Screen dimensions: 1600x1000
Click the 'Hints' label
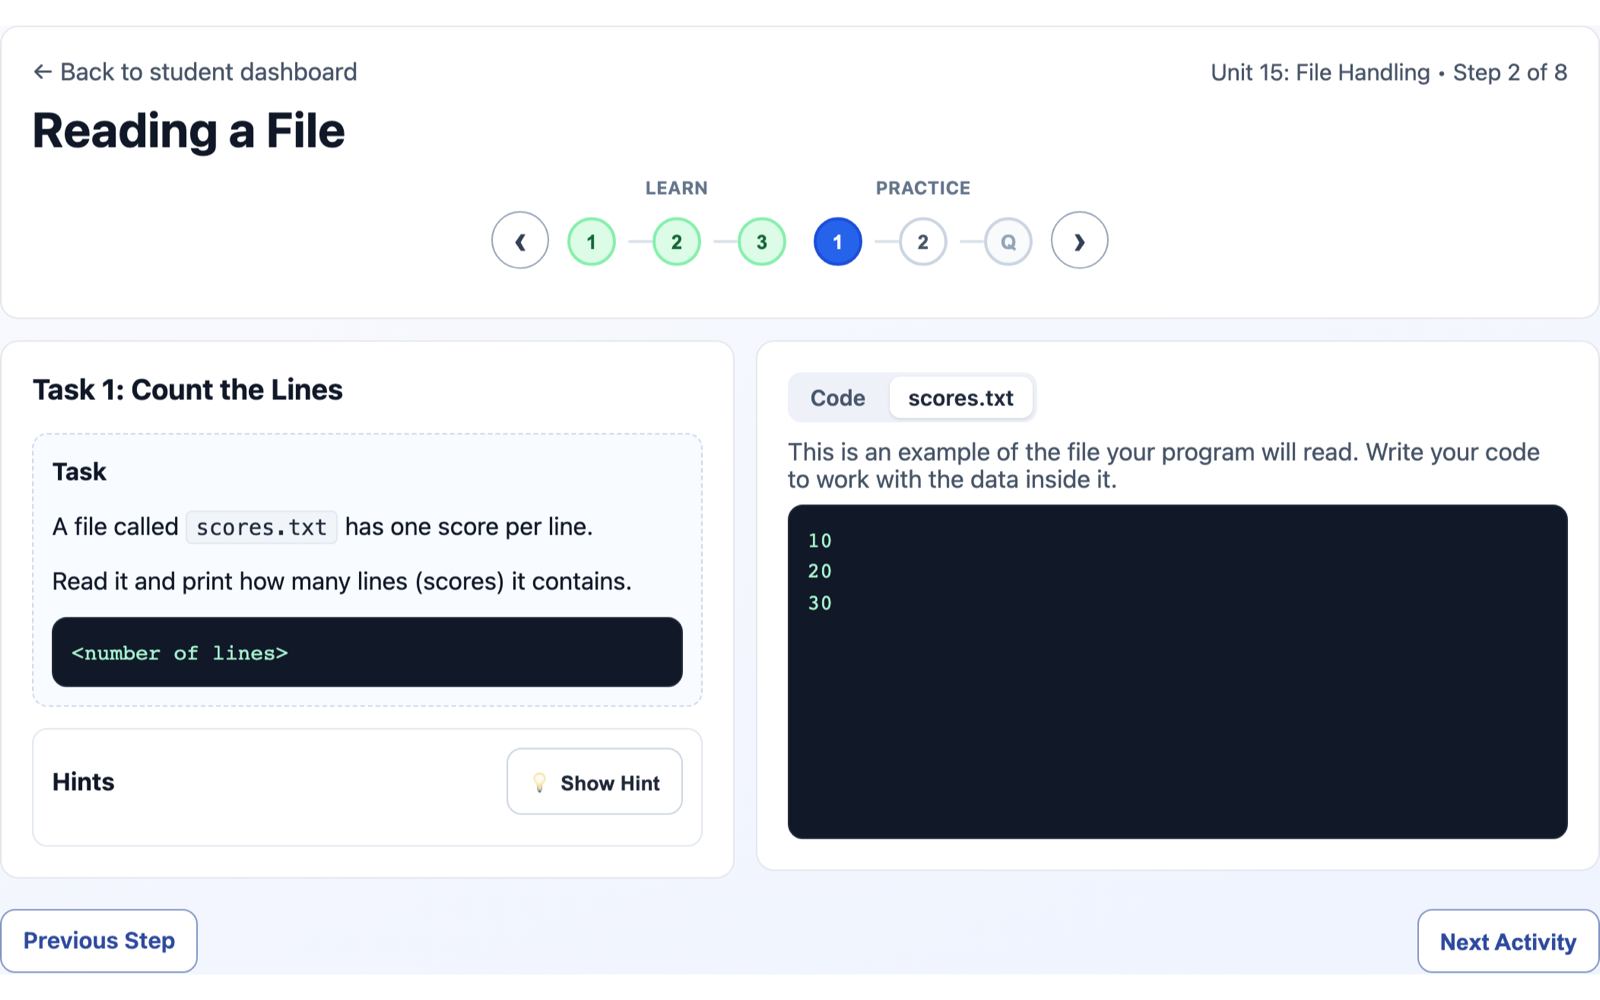coord(83,782)
